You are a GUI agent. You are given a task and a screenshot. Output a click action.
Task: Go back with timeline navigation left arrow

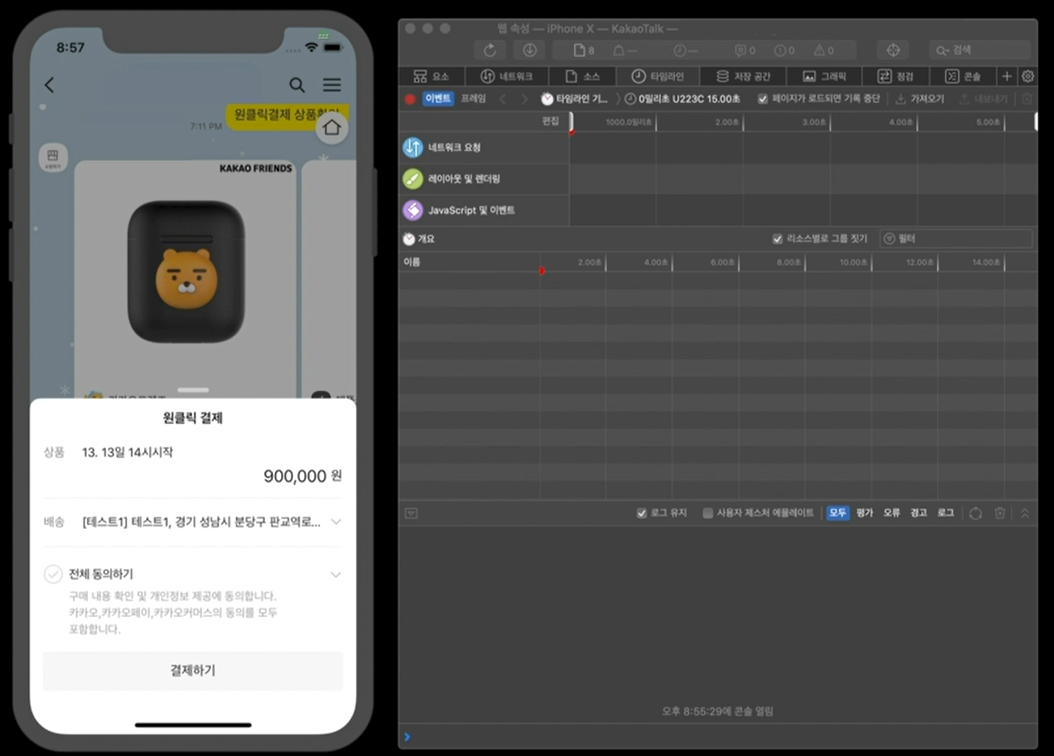point(503,99)
